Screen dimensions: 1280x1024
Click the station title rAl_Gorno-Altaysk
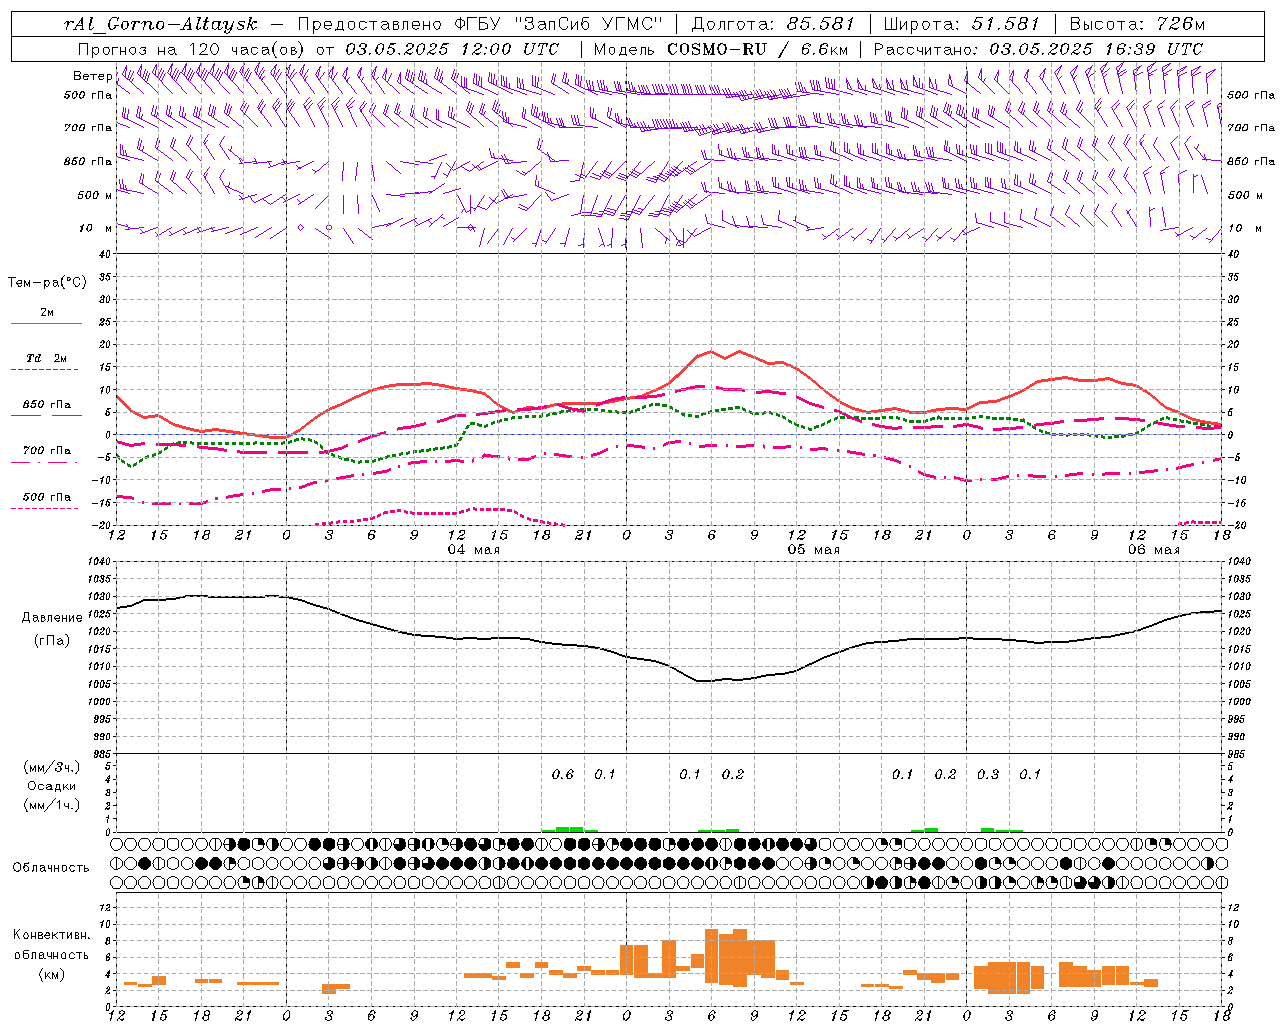[x=161, y=23]
